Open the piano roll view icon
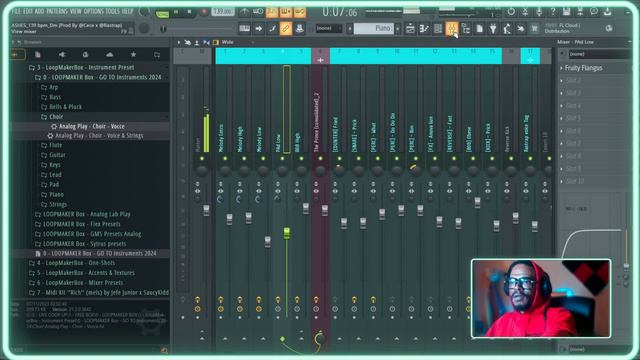 tap(424, 29)
